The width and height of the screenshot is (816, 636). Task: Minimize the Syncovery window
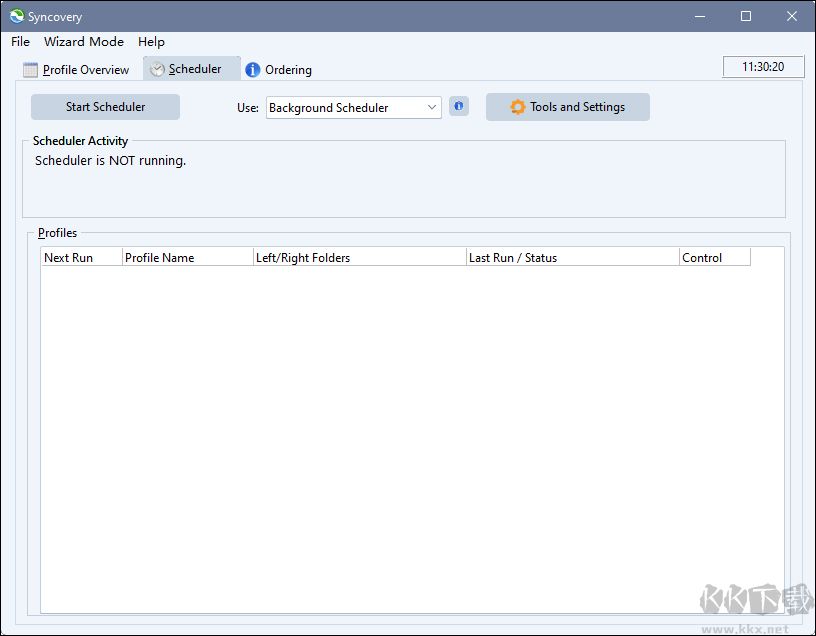coord(699,17)
